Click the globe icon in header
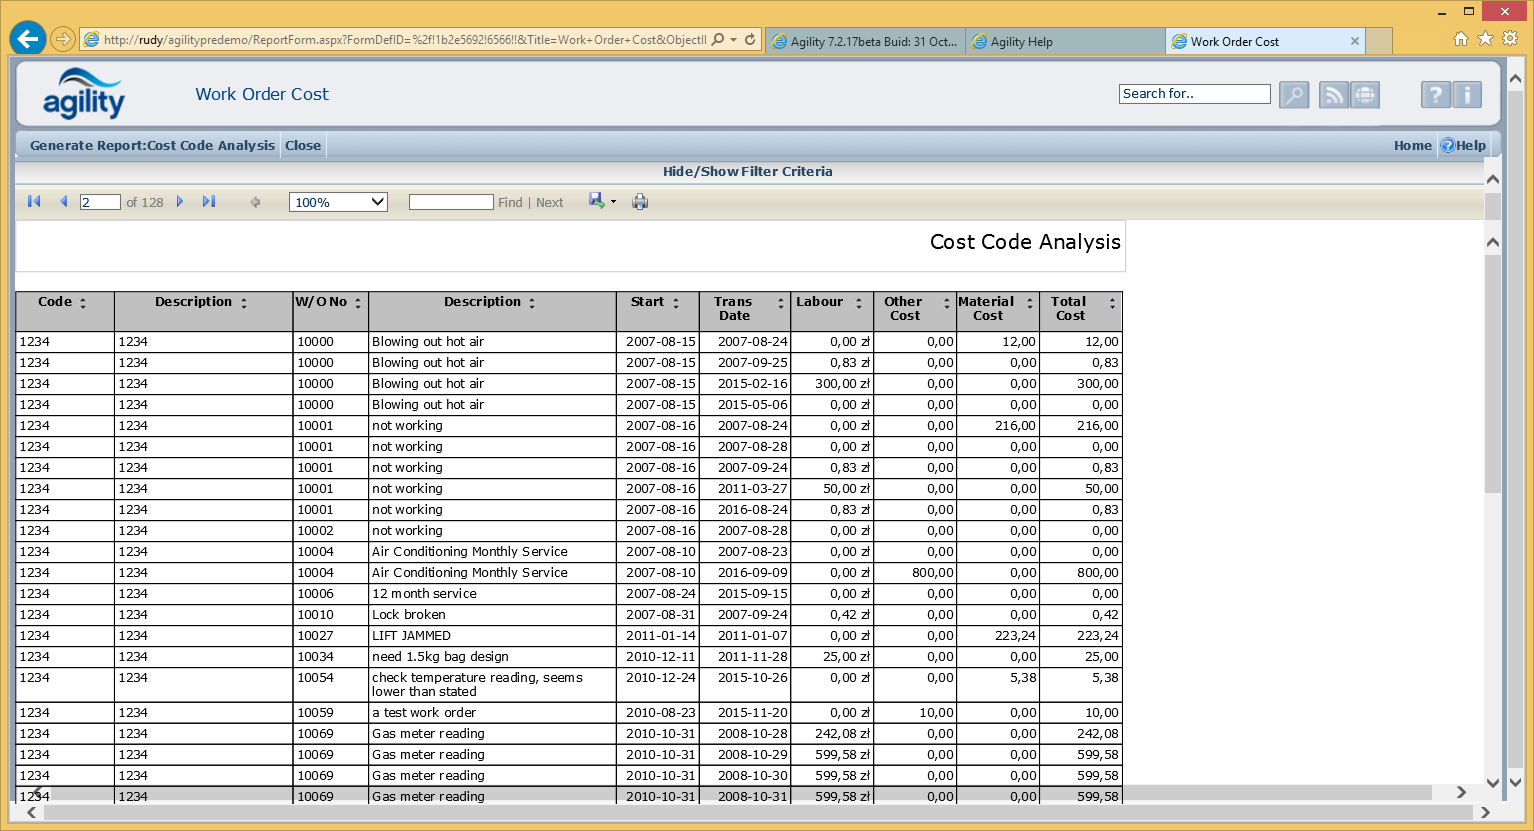The width and height of the screenshot is (1534, 831). point(1365,95)
